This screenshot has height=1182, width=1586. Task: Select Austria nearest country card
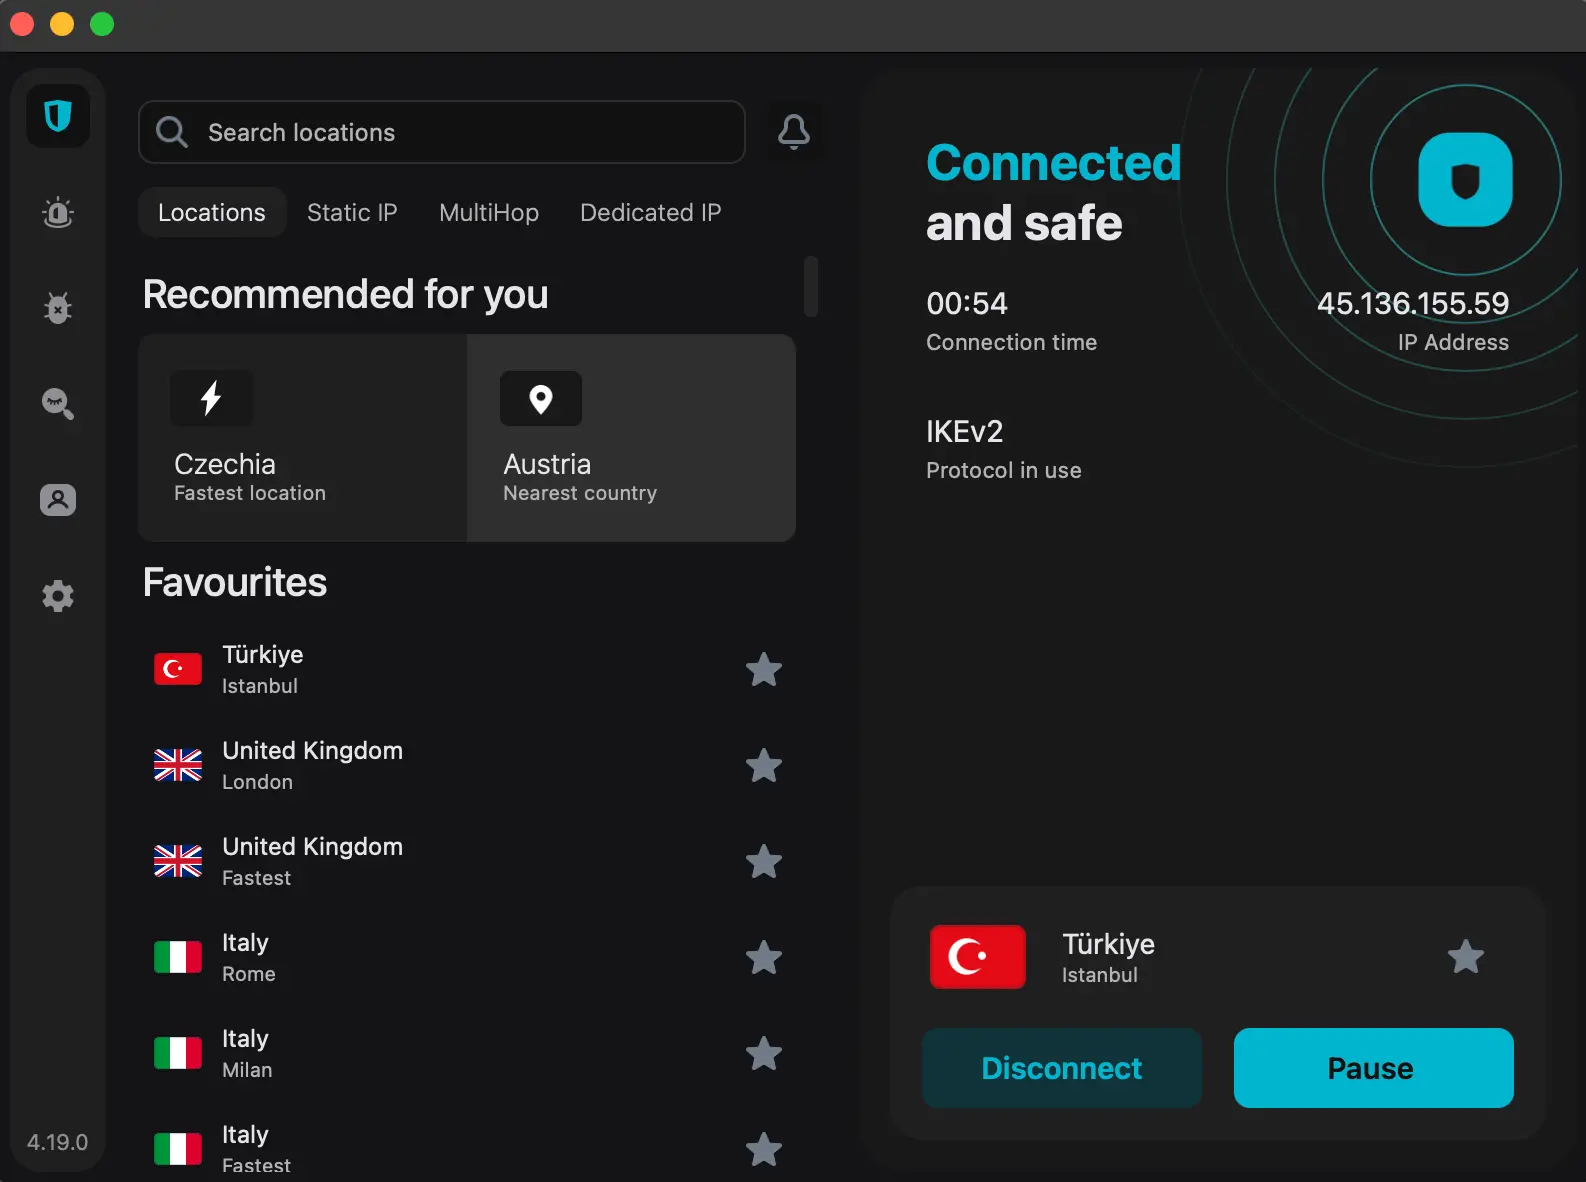631,438
